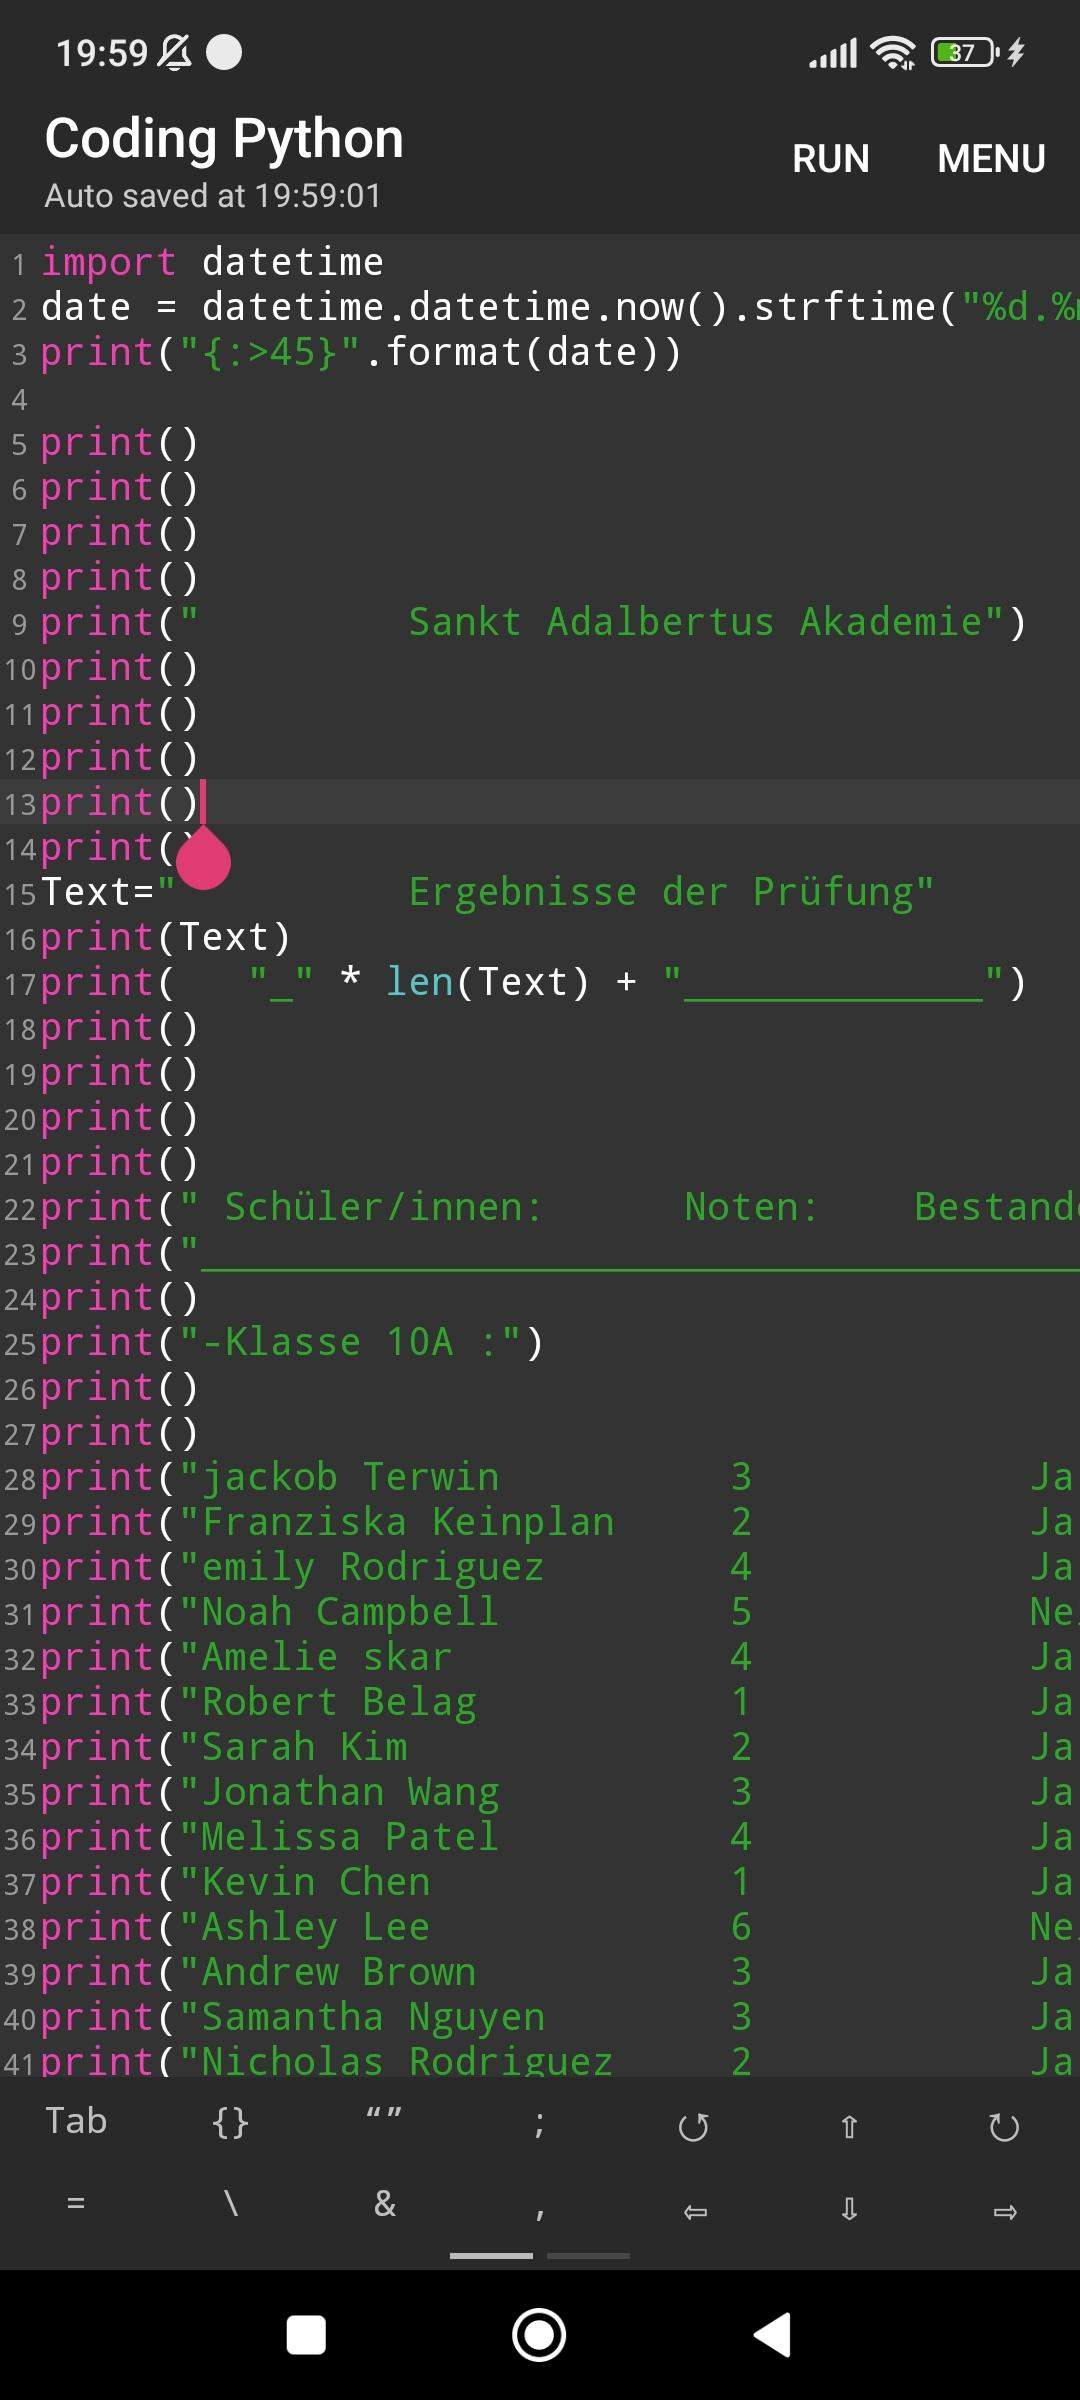Image resolution: width=1080 pixels, height=2400 pixels.
Task: Tap the right arrow navigation icon
Action: click(x=1005, y=2207)
